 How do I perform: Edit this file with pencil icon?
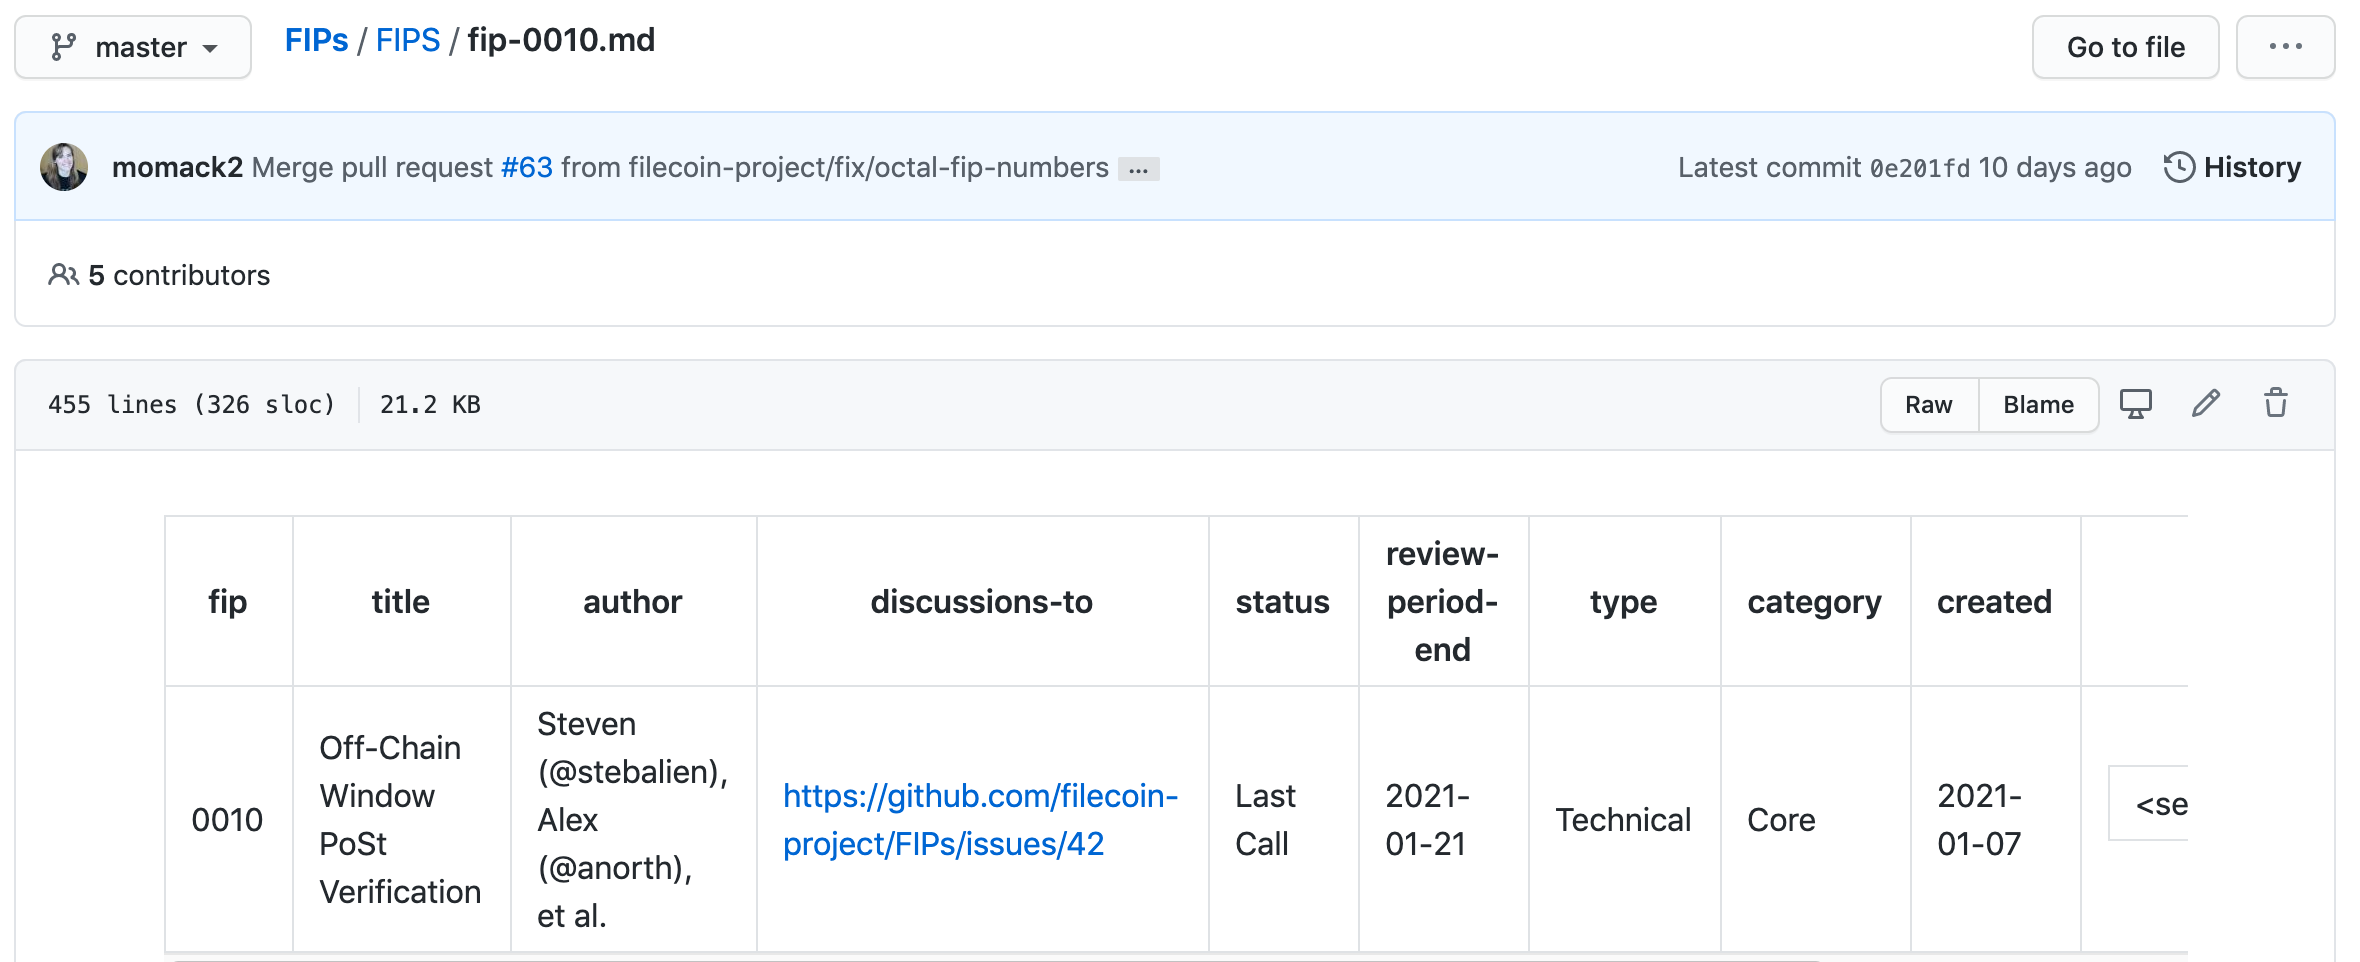[2206, 404]
